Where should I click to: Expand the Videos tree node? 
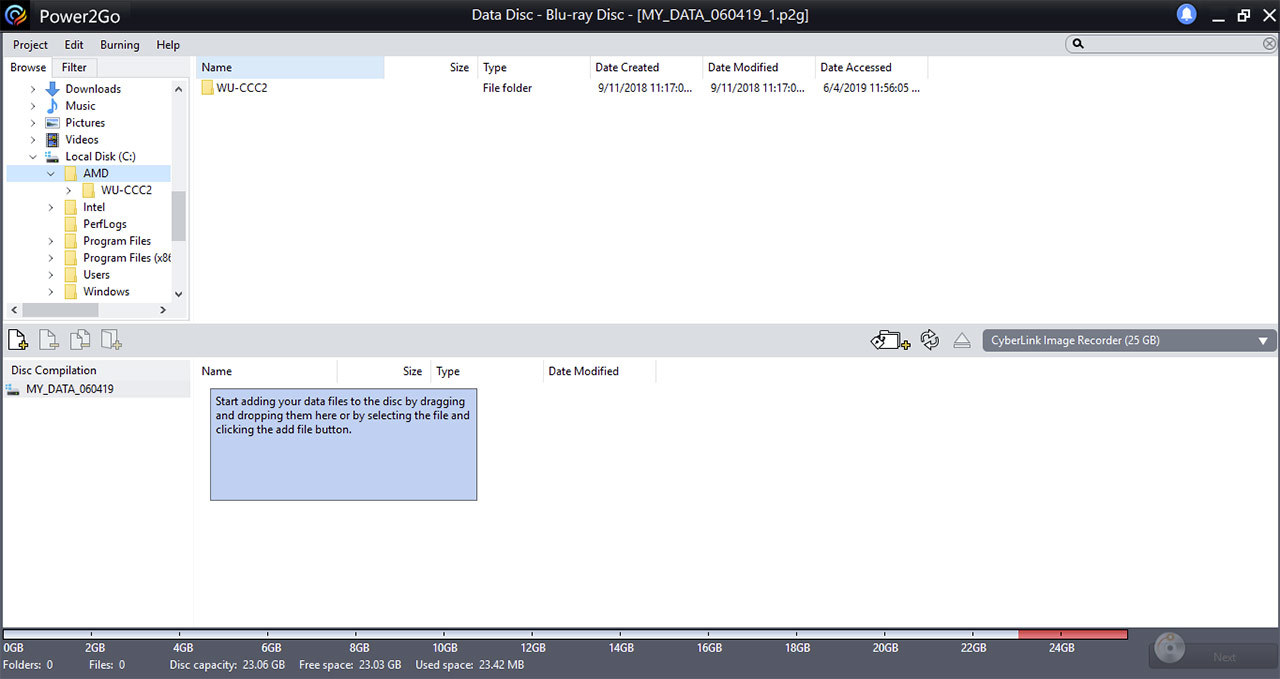[33, 140]
